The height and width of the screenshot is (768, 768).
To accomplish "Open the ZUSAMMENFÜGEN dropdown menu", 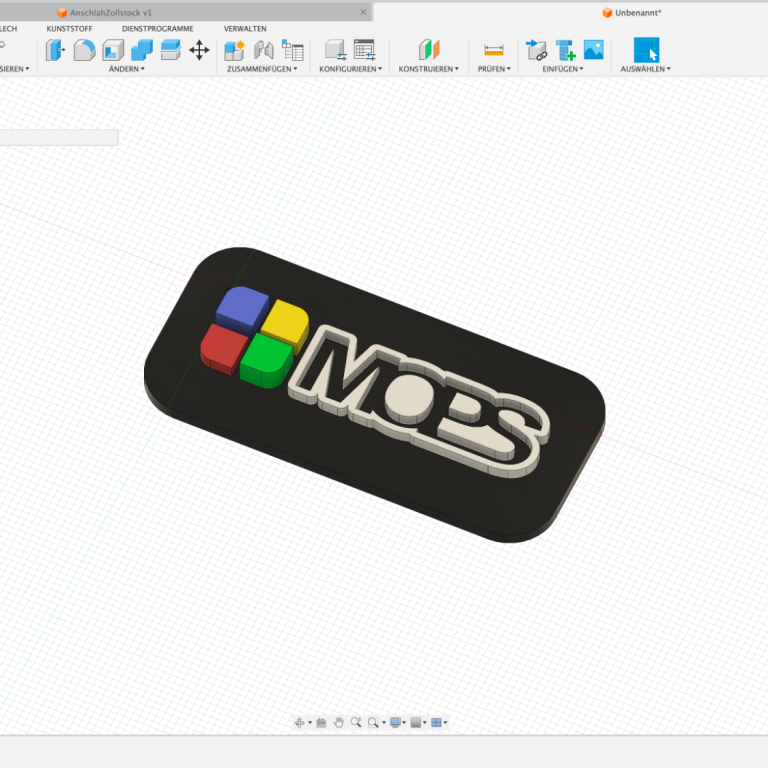I will [262, 69].
